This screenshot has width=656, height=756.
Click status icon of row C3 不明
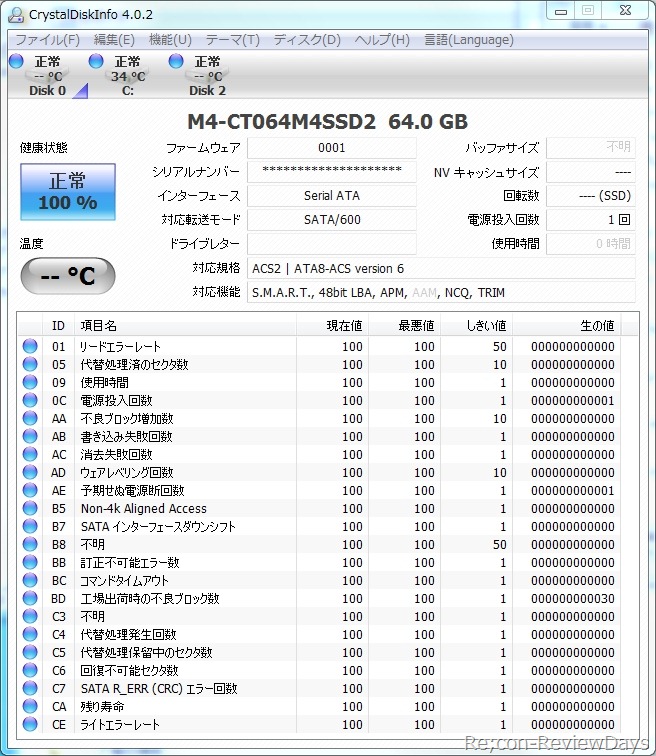click(30, 616)
